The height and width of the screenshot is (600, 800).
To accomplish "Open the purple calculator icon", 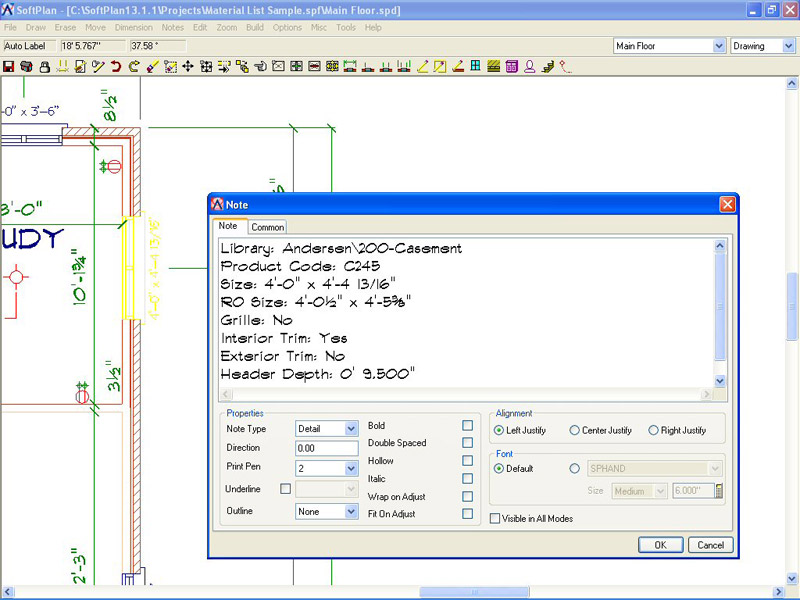I will [512, 66].
